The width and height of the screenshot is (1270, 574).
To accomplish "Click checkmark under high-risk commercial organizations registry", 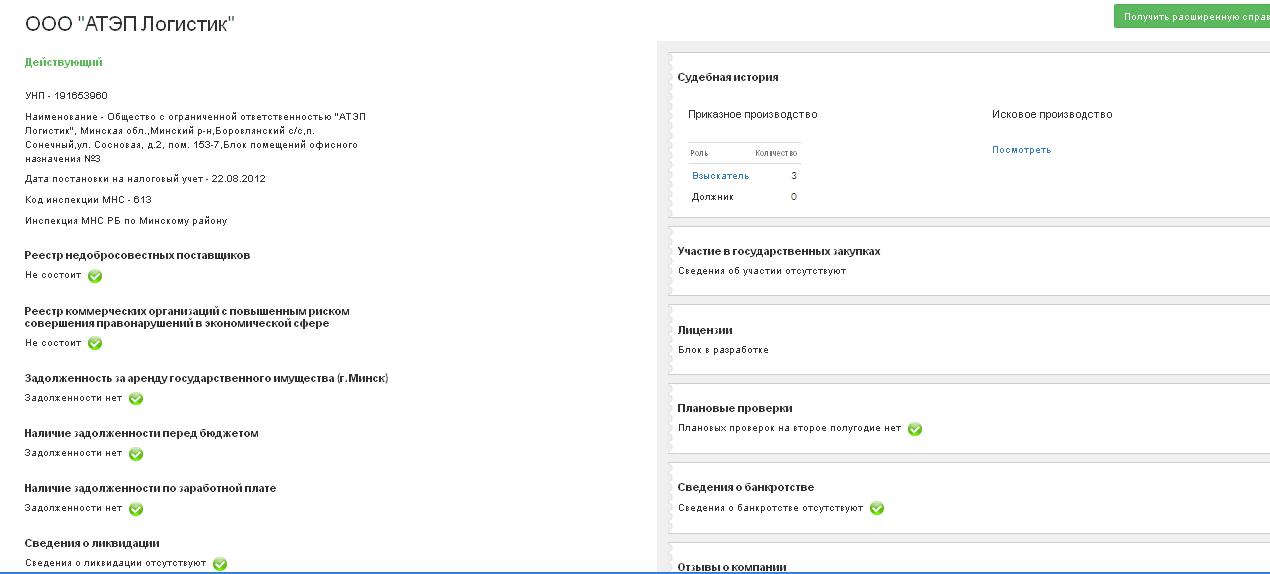I will [95, 343].
